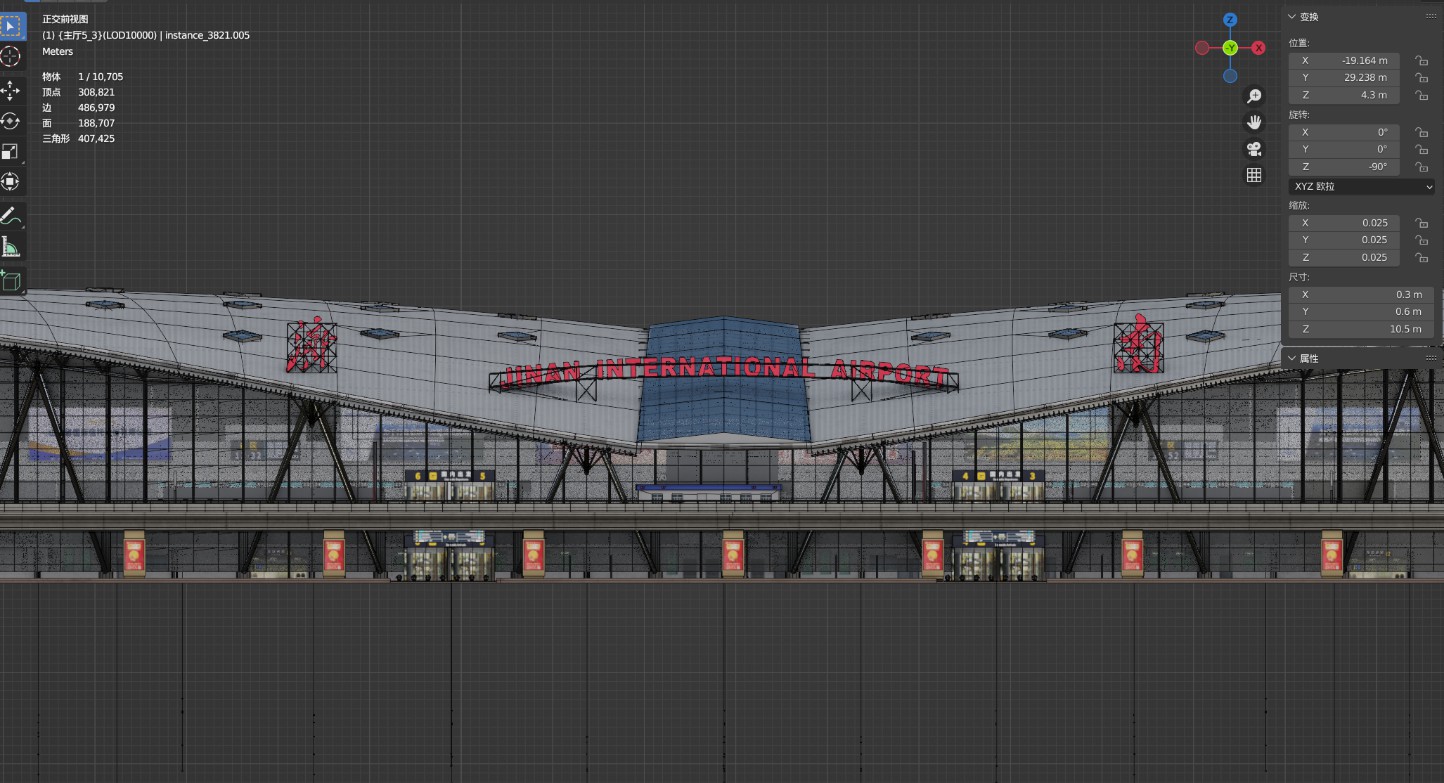The image size is (1444, 783).
Task: Click the camera view icon
Action: [x=1253, y=149]
